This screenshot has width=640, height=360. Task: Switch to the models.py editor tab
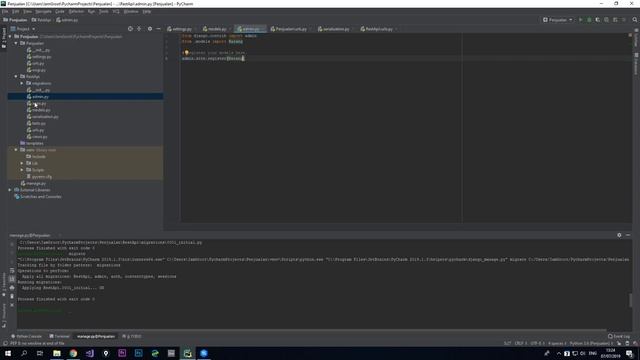(x=215, y=29)
